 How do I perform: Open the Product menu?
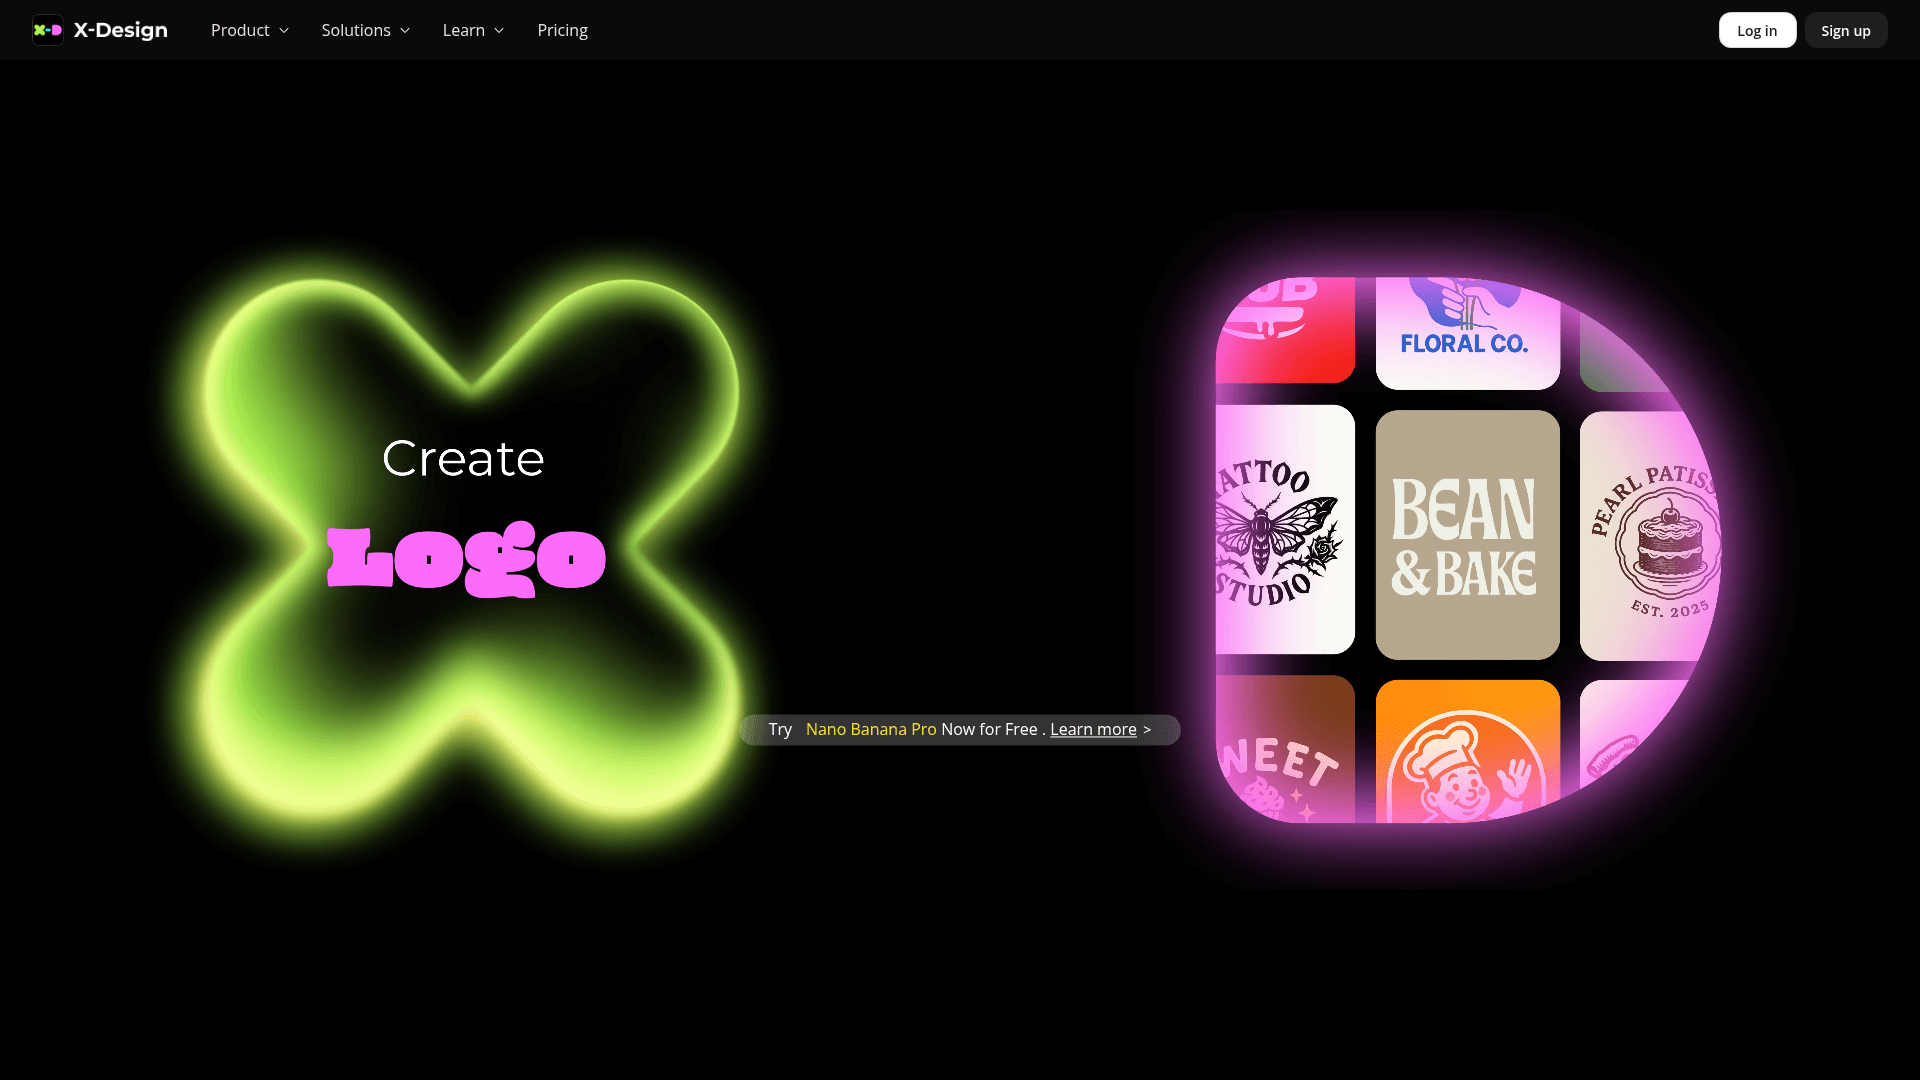tap(240, 30)
